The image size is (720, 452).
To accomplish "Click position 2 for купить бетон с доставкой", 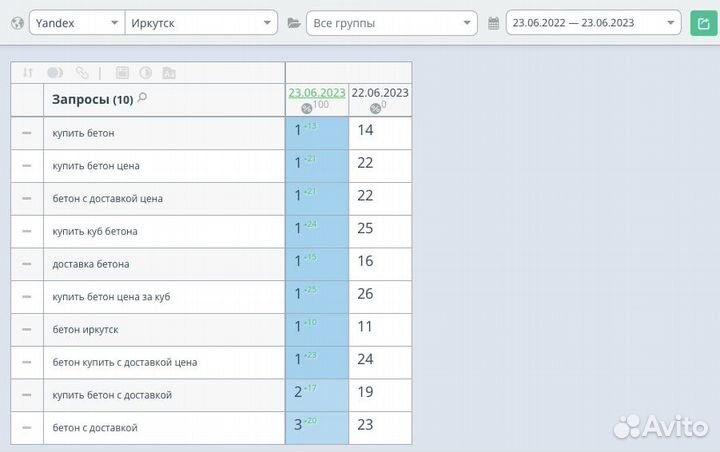I will (x=298, y=392).
